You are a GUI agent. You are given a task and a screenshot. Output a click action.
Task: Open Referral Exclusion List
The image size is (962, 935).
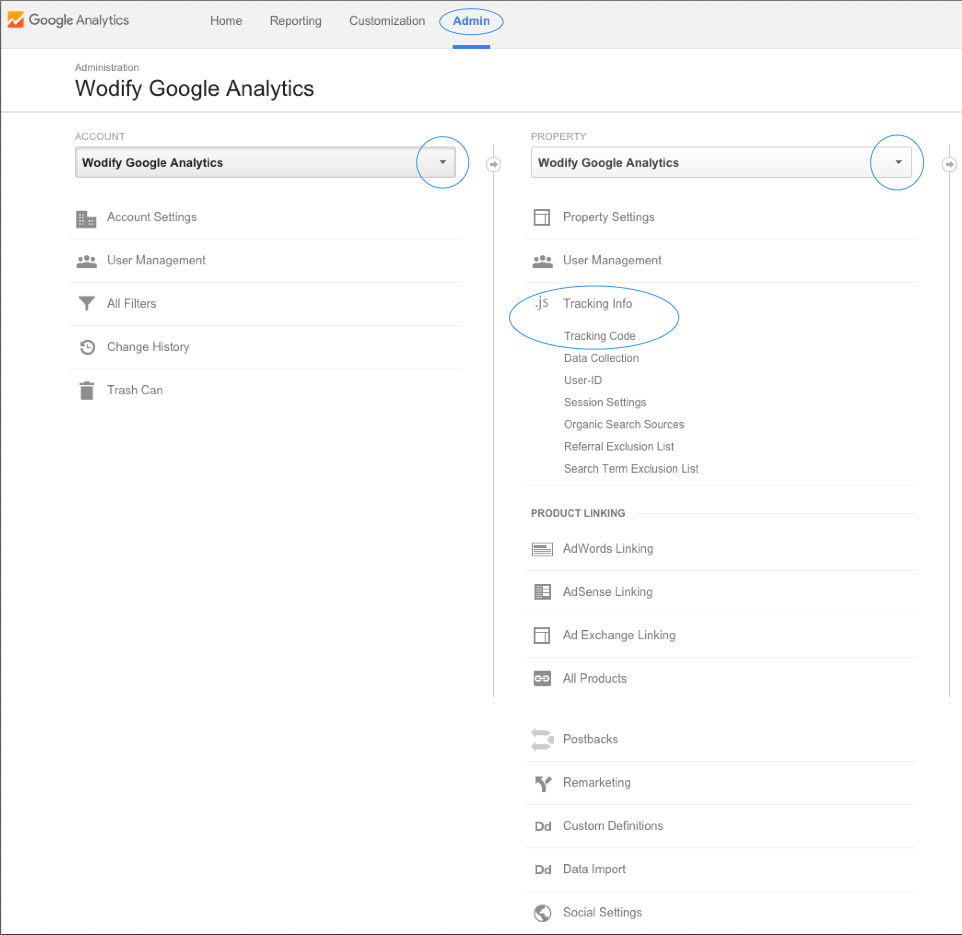pos(619,447)
